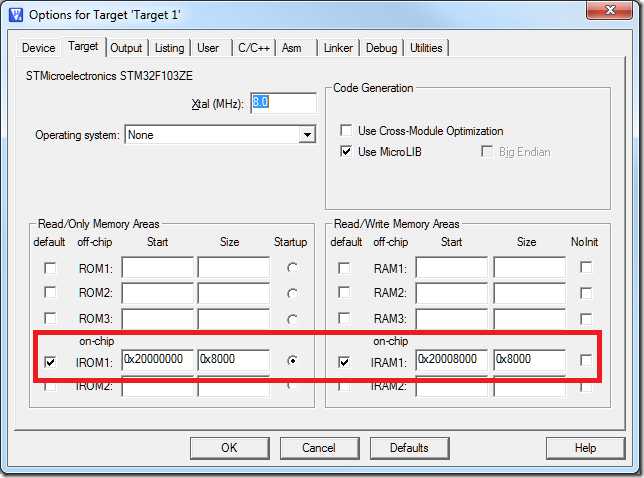Switch to the Asm tab

[292, 48]
